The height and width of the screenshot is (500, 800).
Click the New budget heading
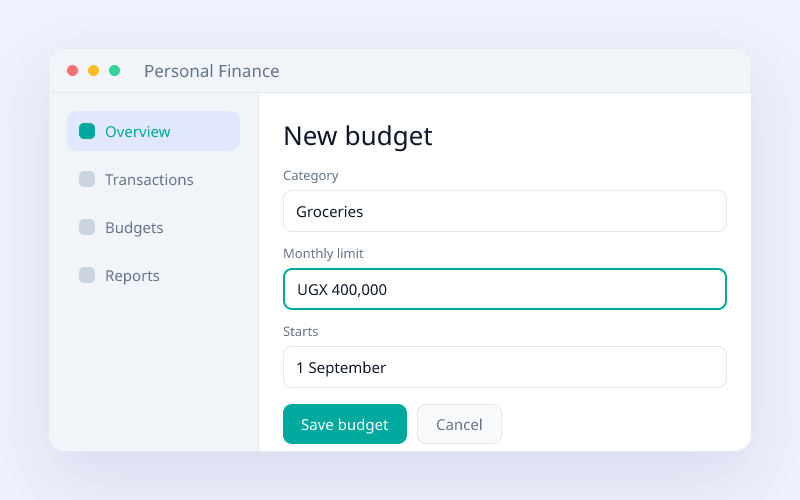point(358,136)
